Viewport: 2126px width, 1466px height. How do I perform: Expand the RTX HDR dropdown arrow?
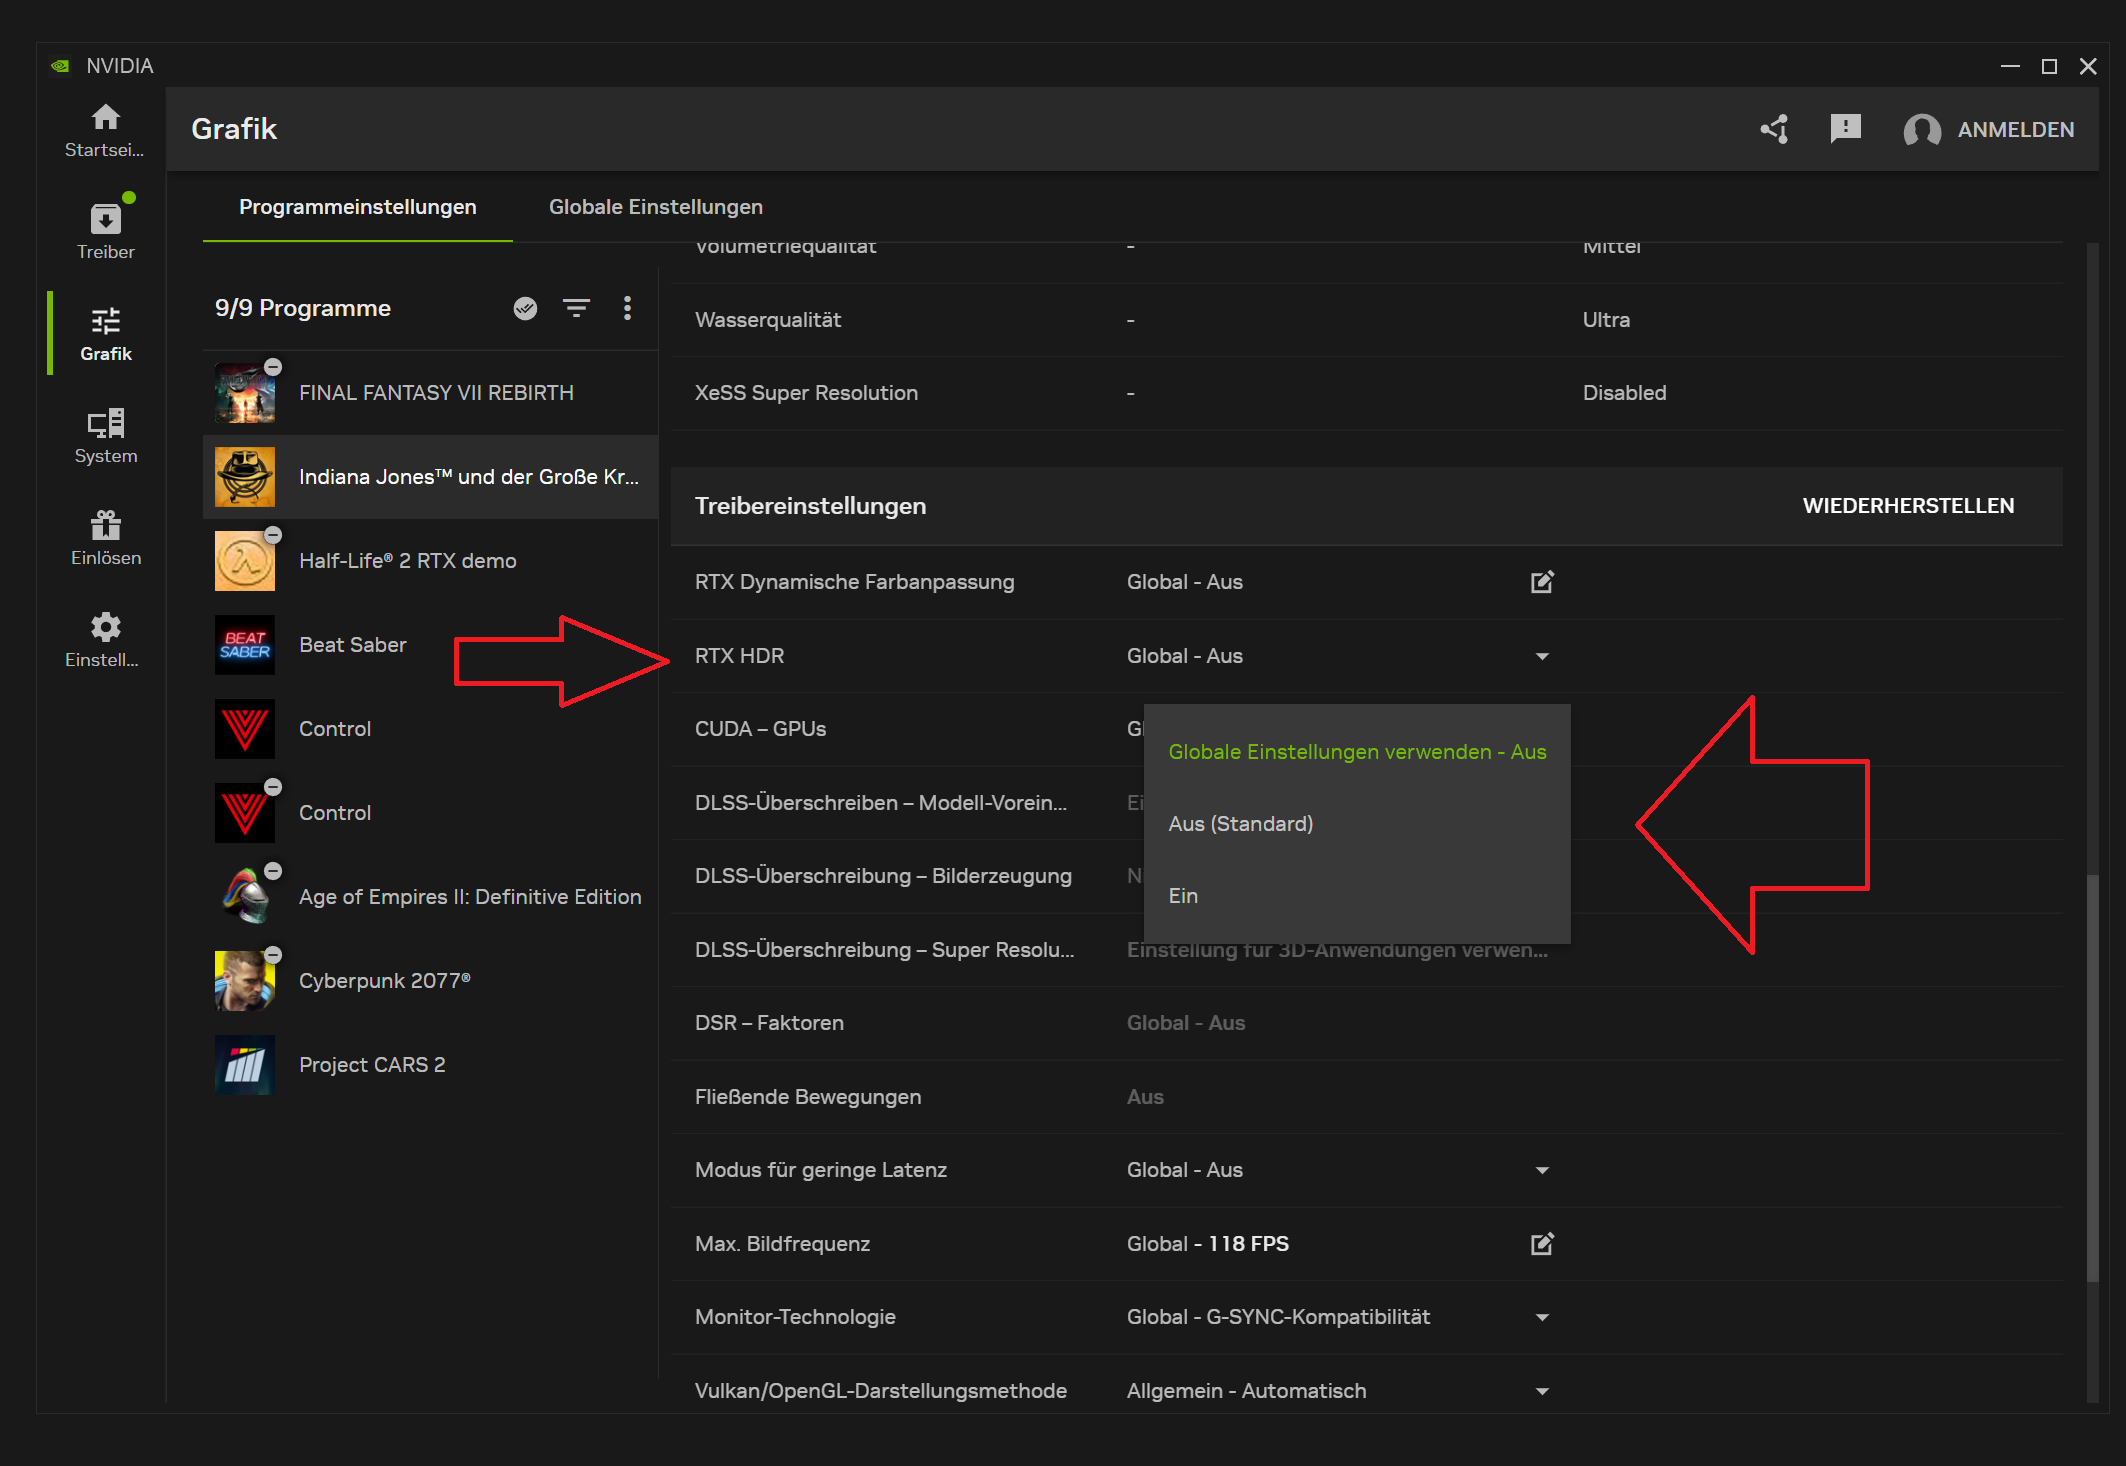pyautogui.click(x=1542, y=656)
